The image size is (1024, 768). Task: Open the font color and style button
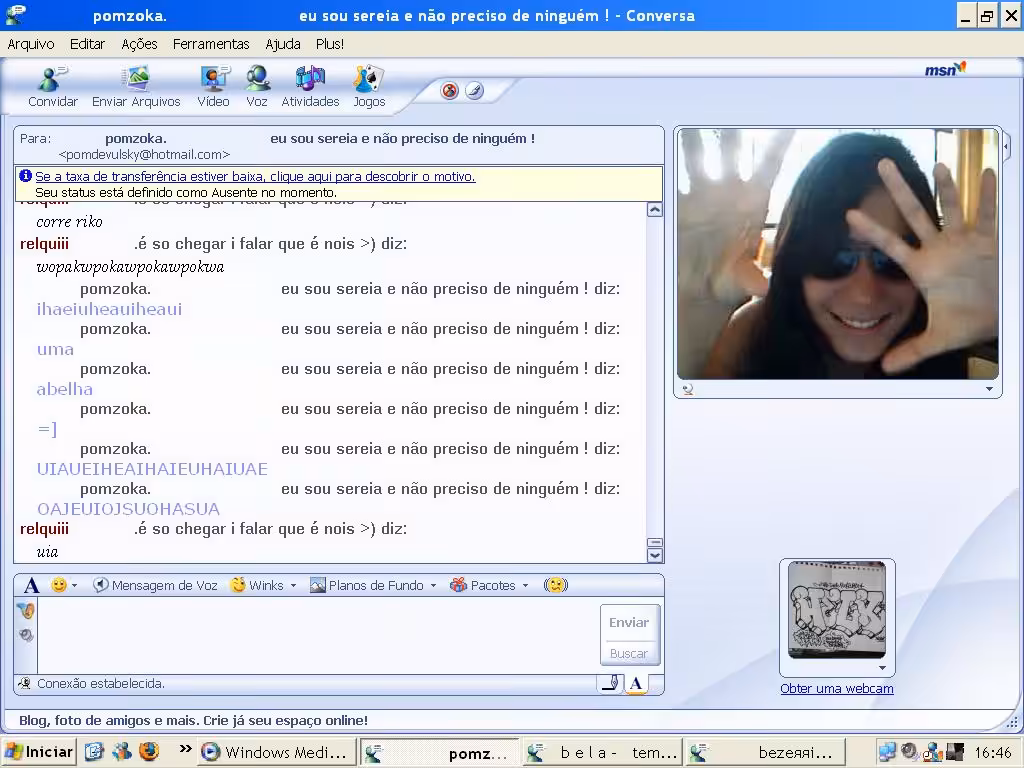point(31,585)
